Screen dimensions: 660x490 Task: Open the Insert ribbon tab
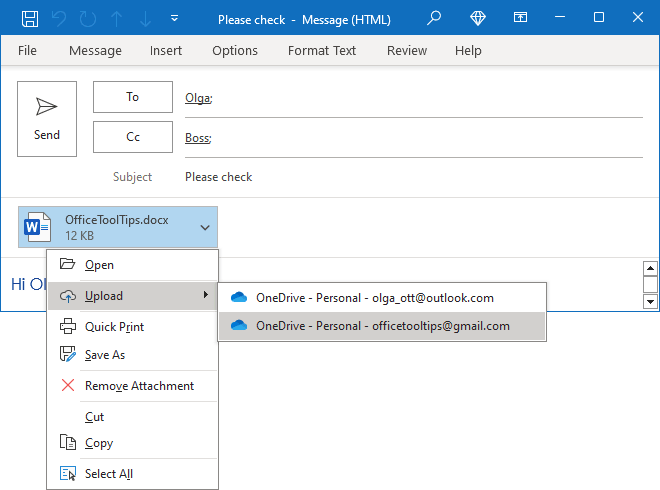click(x=166, y=51)
